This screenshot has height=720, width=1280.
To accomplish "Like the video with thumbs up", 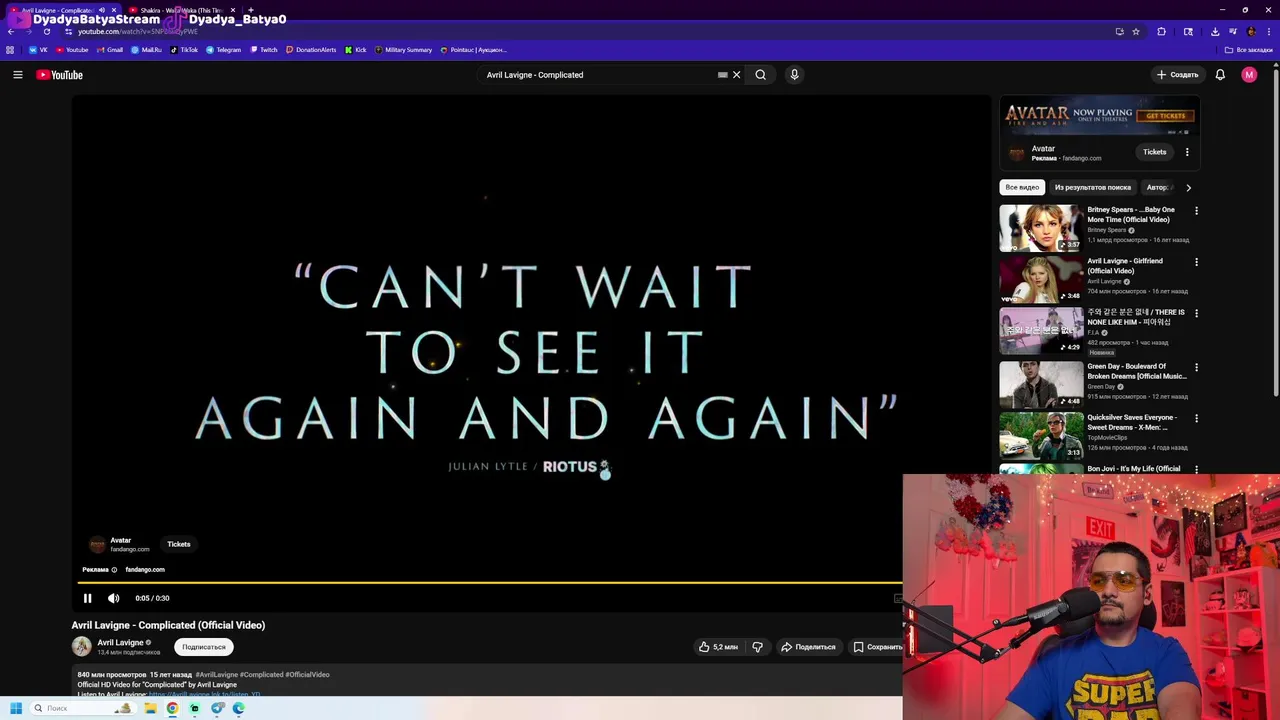I will (x=719, y=647).
